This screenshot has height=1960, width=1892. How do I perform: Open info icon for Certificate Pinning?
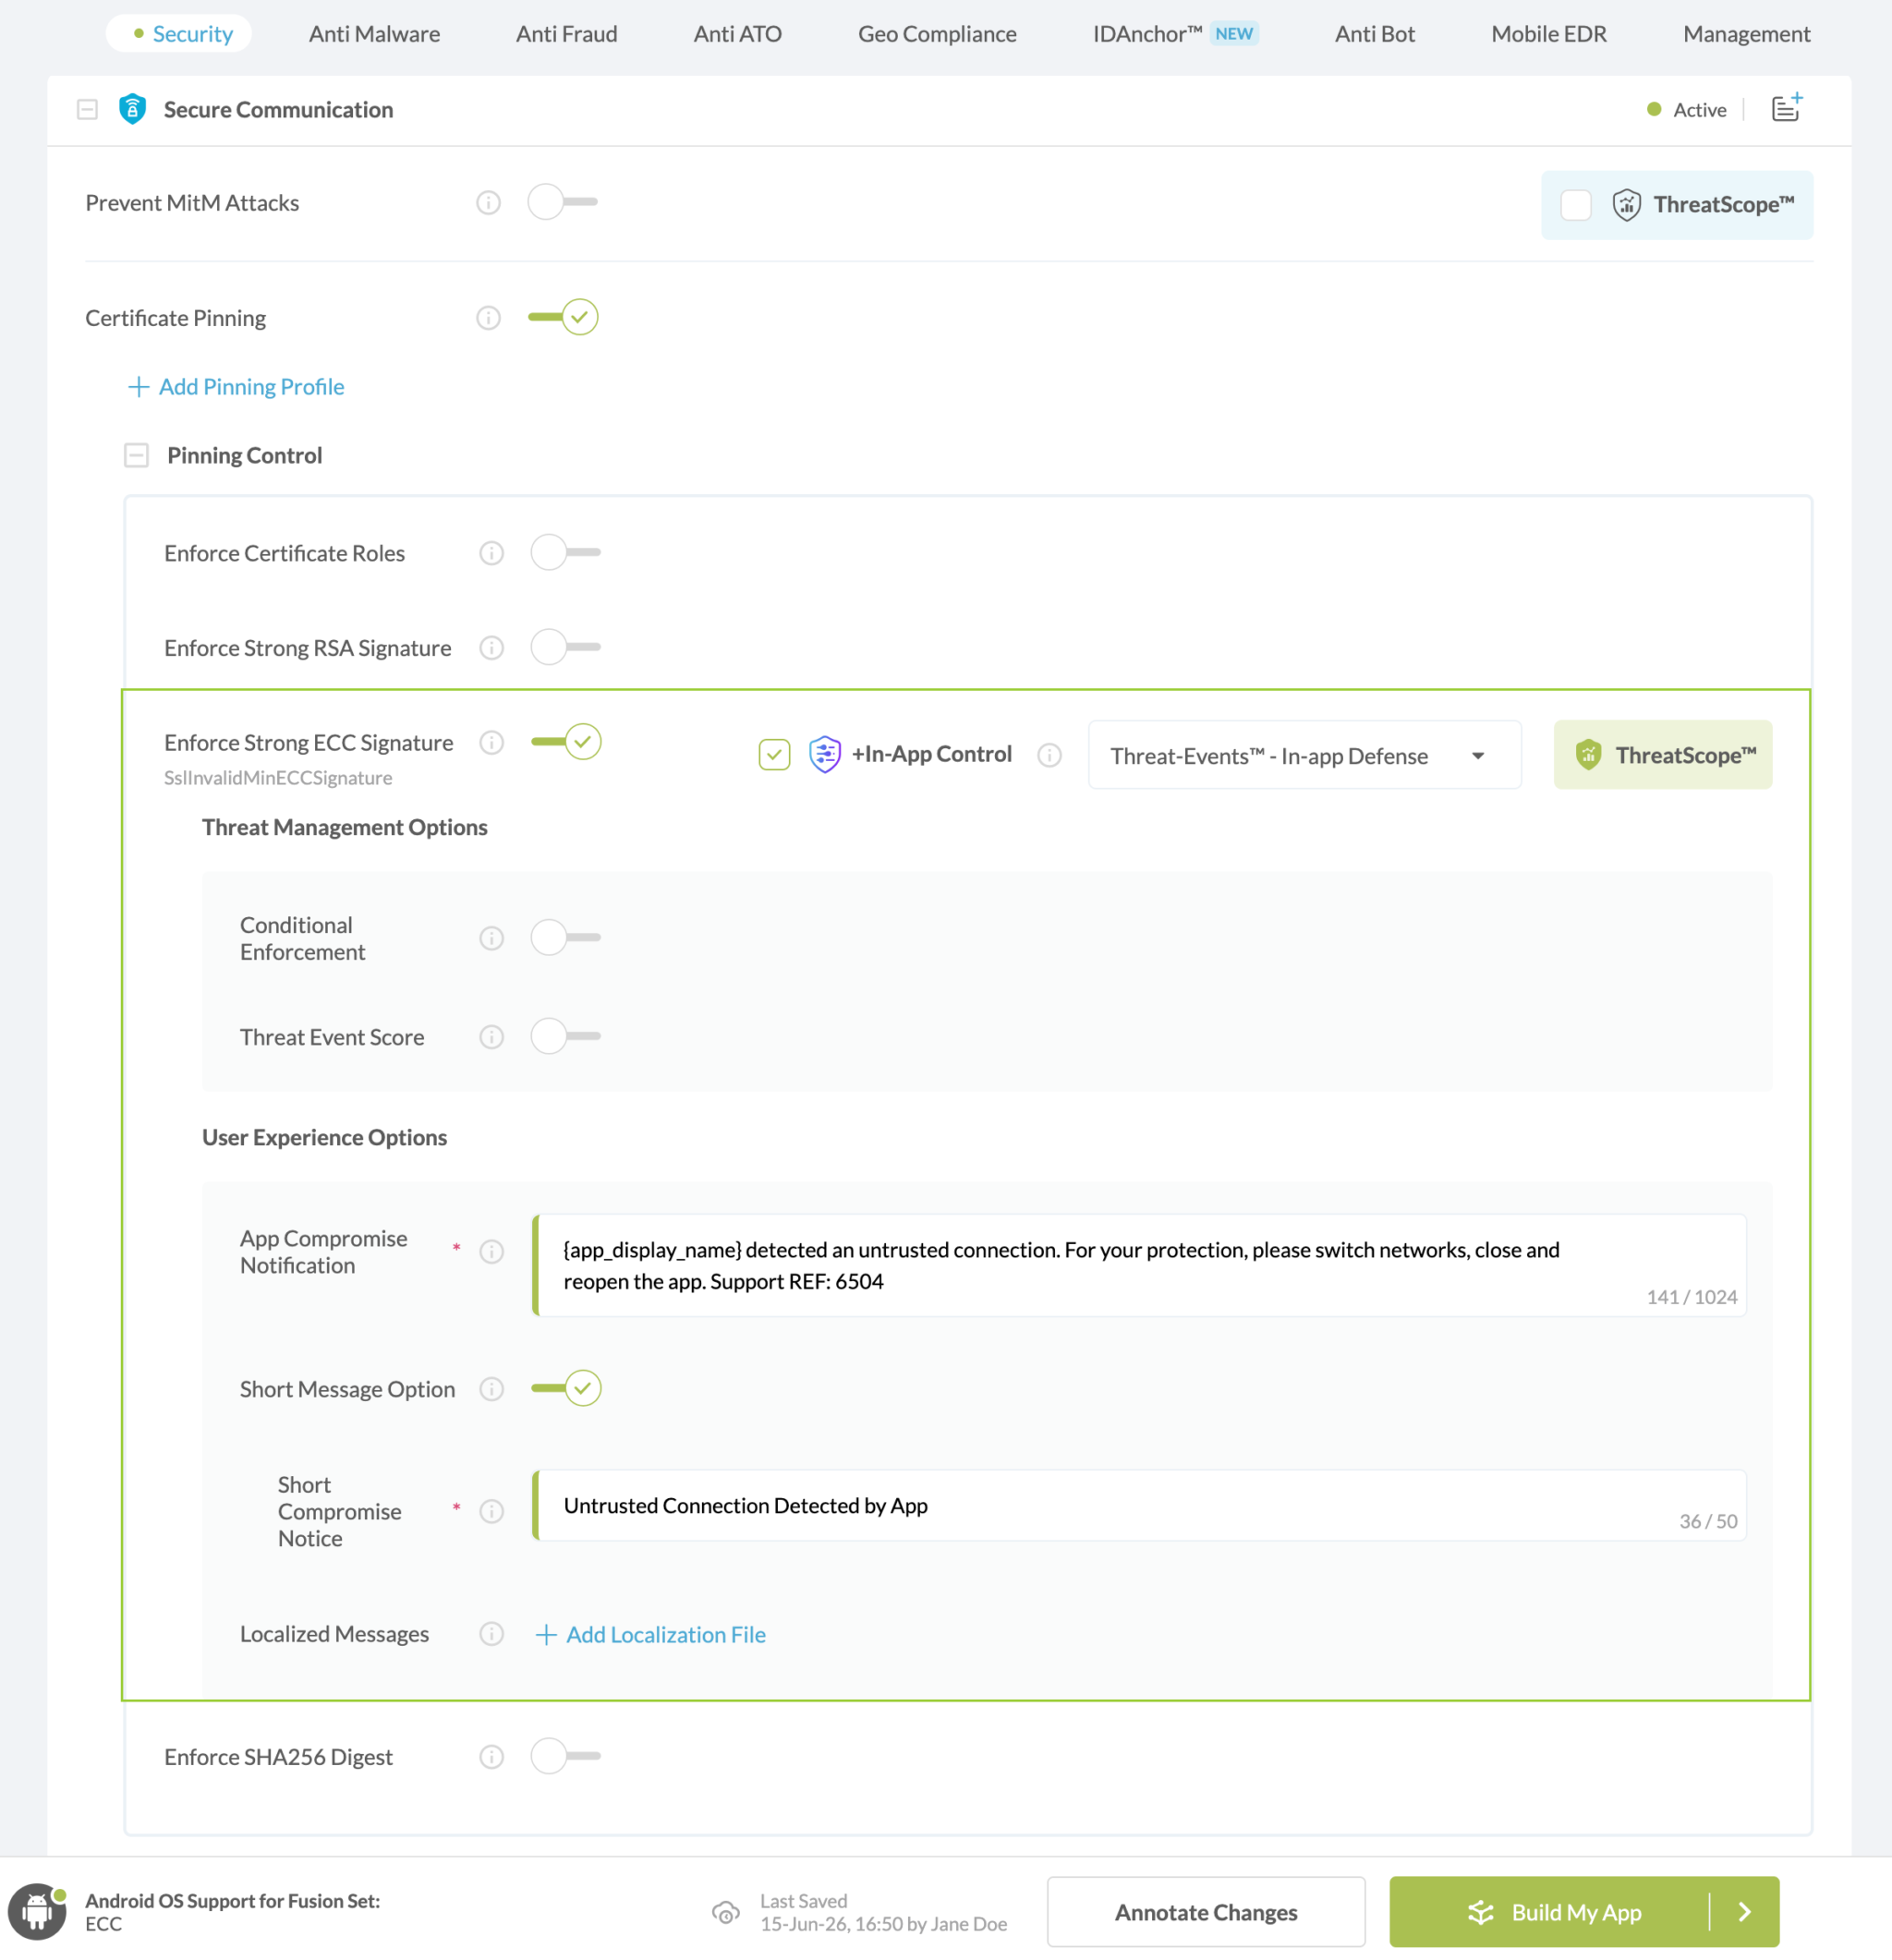tap(488, 318)
